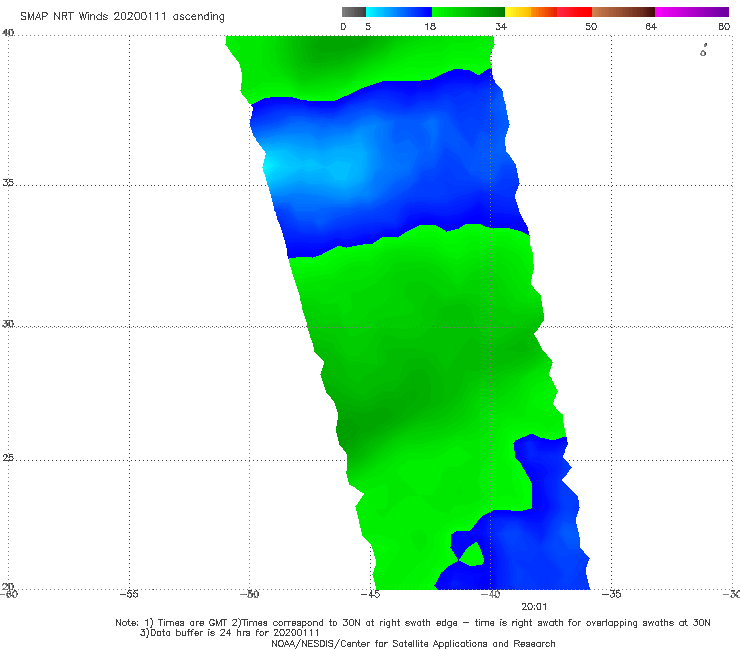Screen dimensions: 740x650
Task: Click the latitude label '25'
Action: click(x=8, y=457)
